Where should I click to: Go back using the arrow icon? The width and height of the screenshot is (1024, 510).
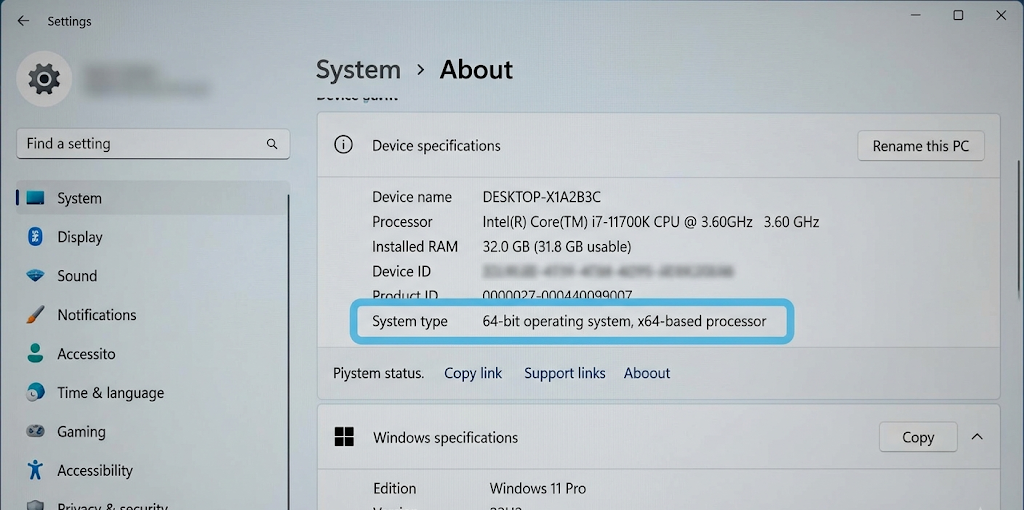[23, 21]
